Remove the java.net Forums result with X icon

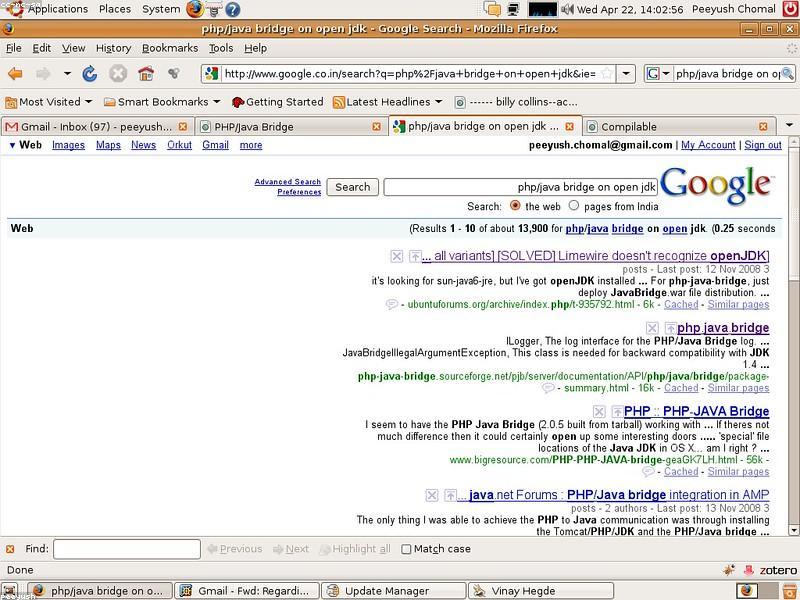pyautogui.click(x=432, y=495)
